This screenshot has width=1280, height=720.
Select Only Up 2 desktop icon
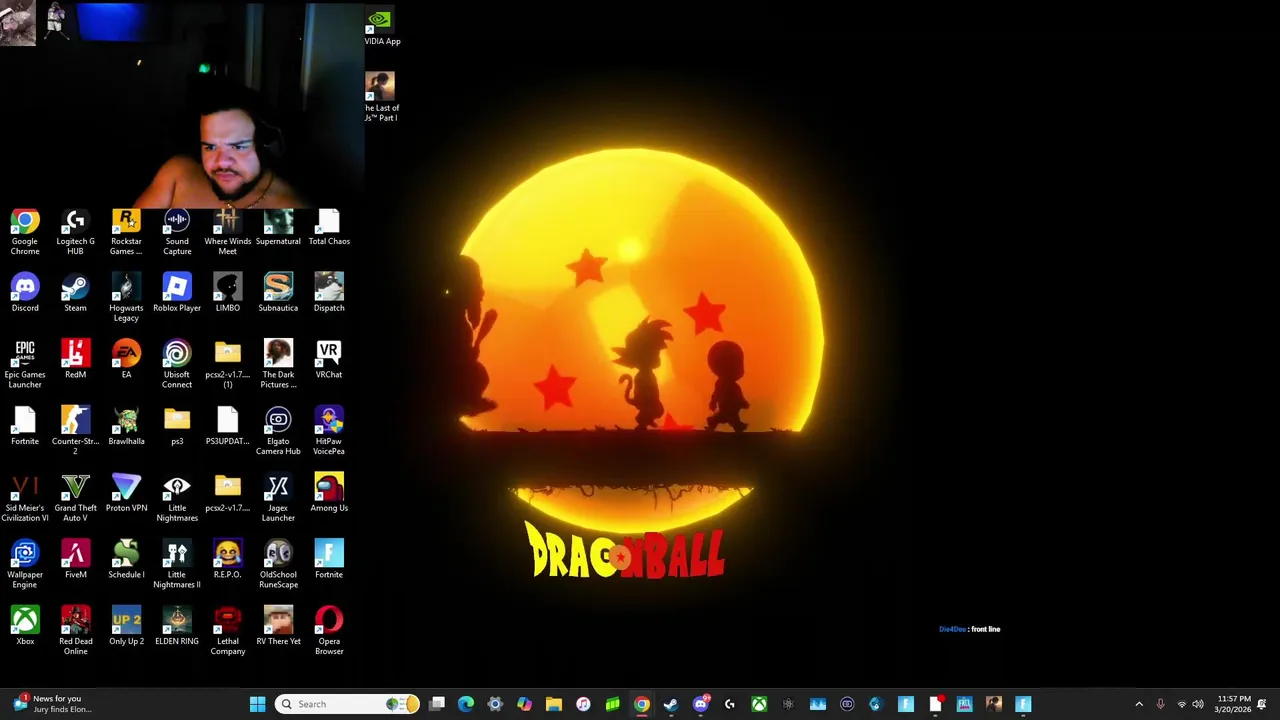[x=126, y=627]
